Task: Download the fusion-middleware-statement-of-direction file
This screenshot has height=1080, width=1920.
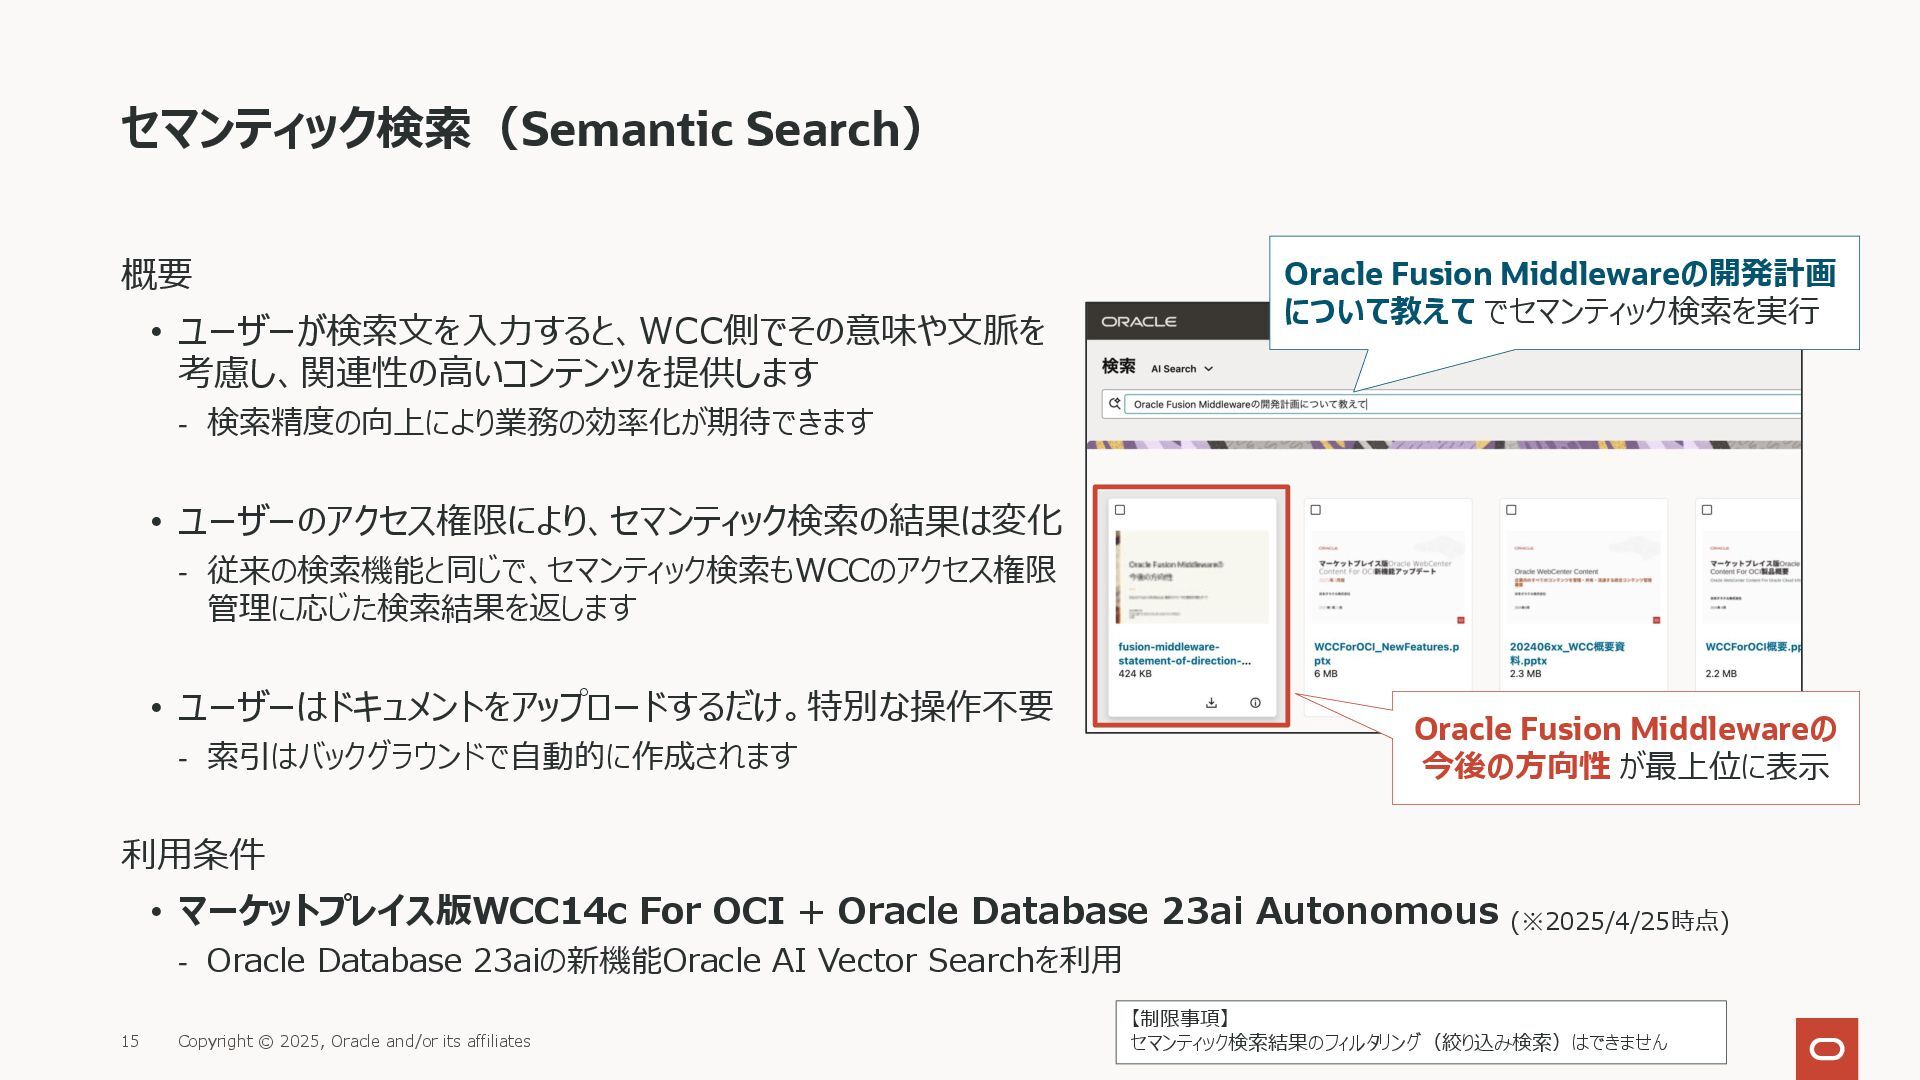Action: (1211, 703)
